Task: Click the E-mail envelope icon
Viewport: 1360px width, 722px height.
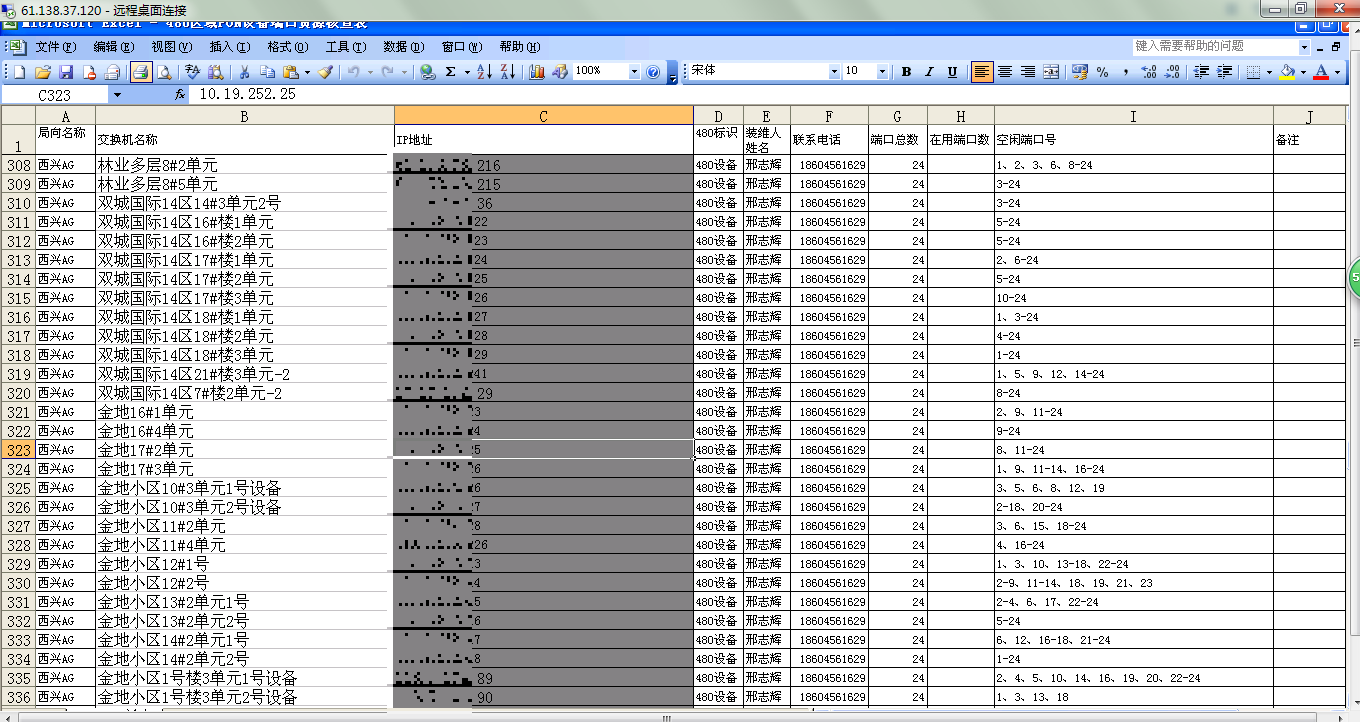Action: tap(112, 72)
